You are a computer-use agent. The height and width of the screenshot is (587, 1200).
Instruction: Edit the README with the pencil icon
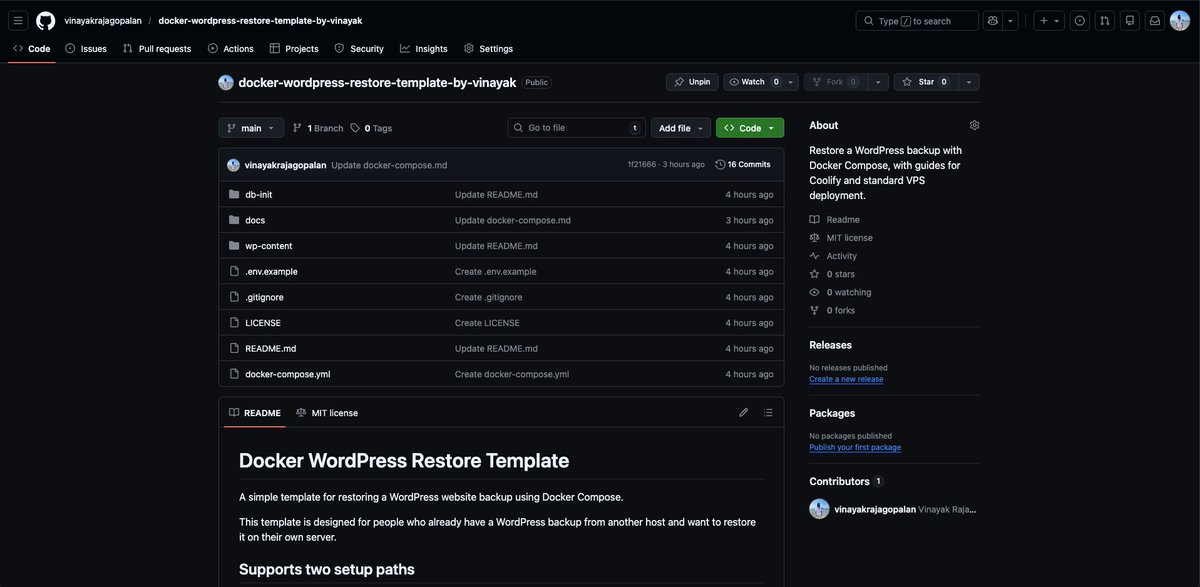744,412
